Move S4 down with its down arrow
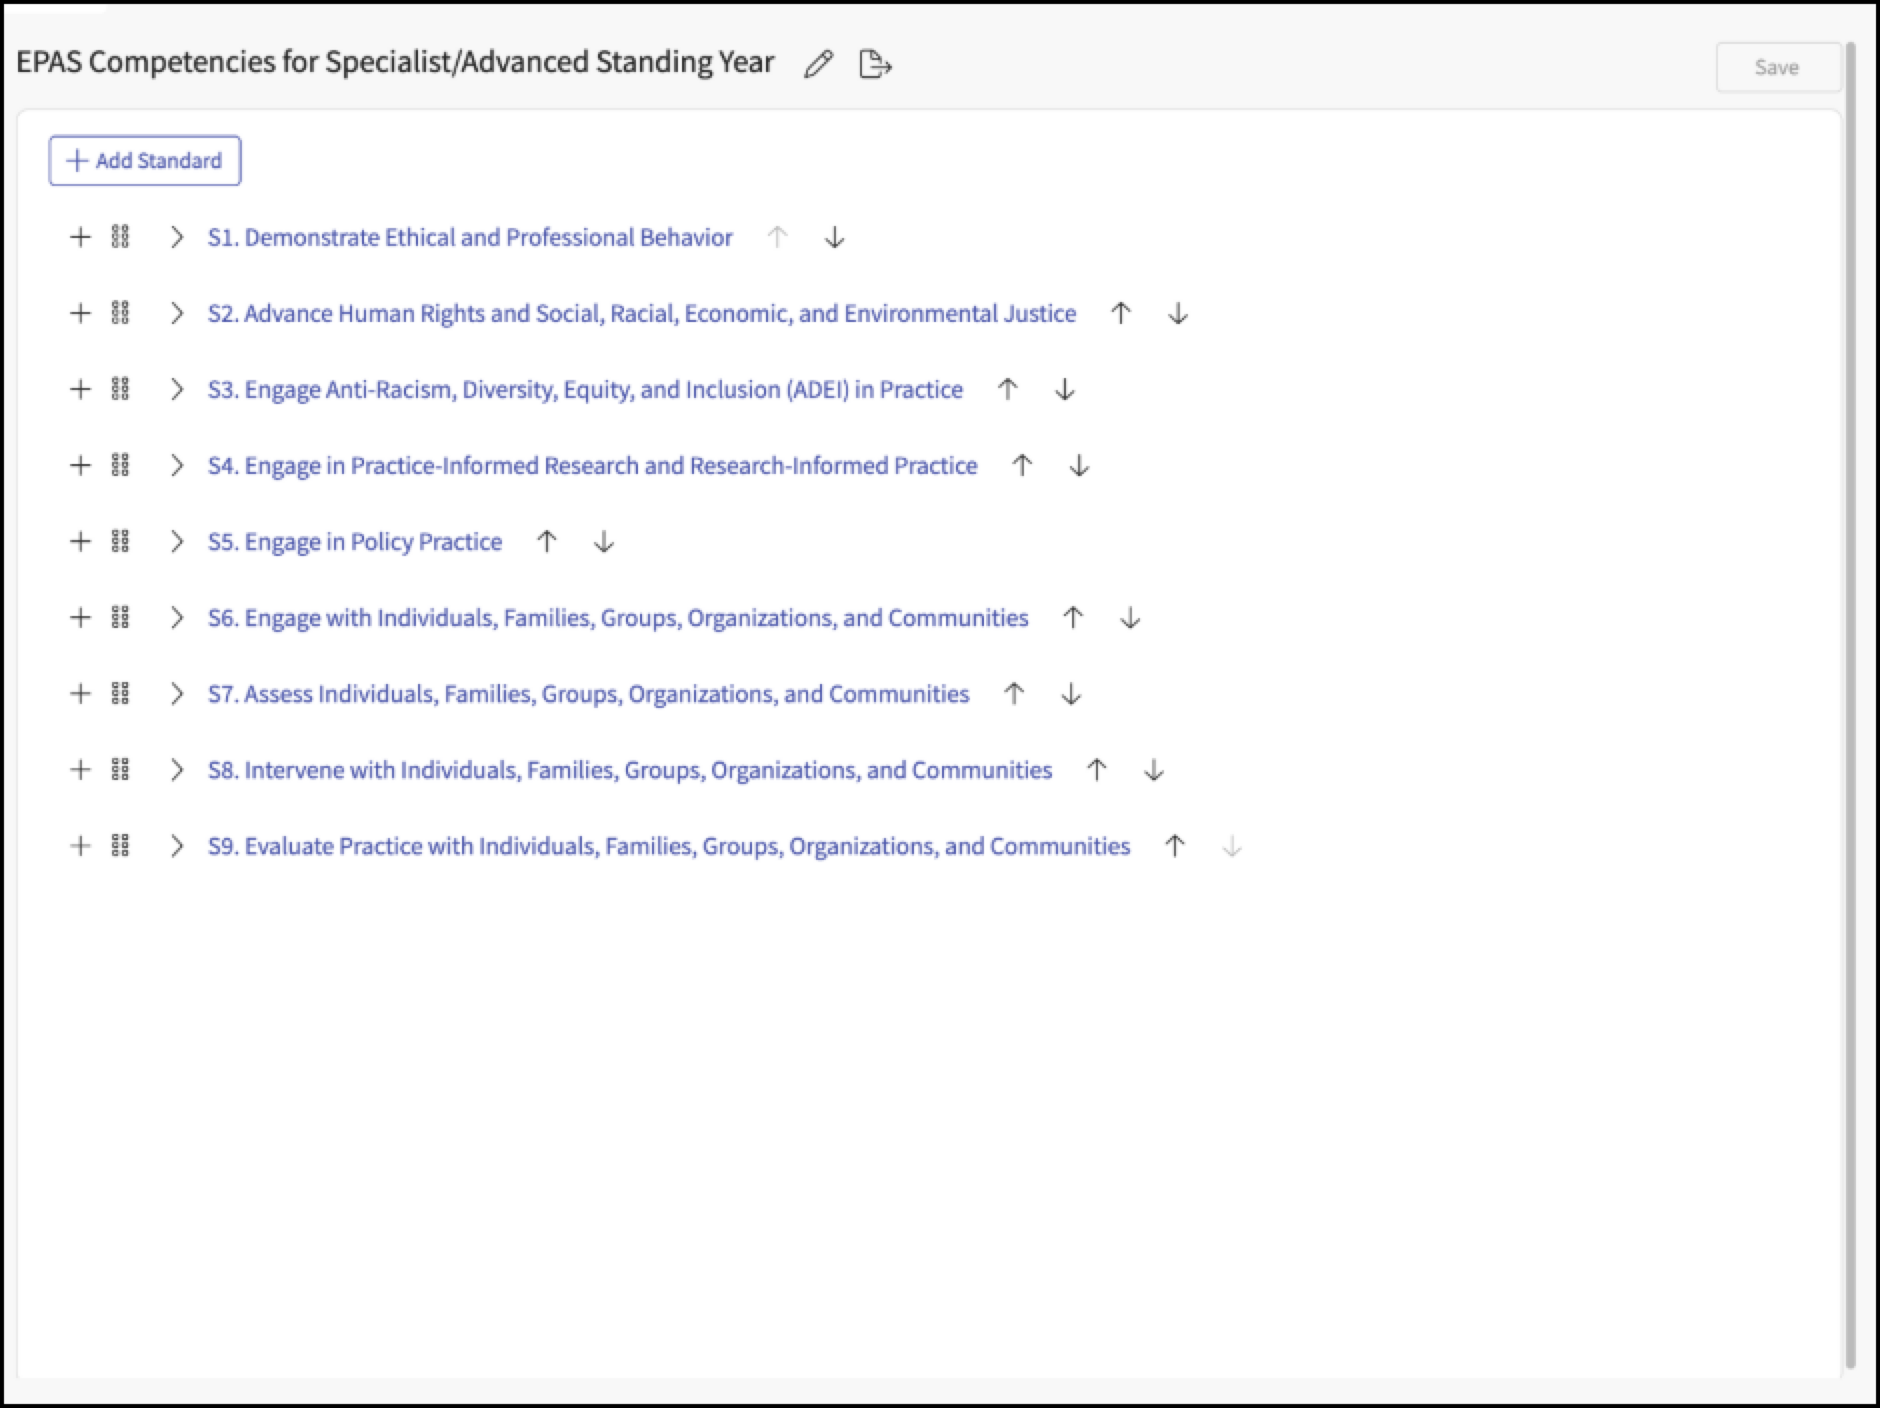1880x1408 pixels. (x=1079, y=465)
